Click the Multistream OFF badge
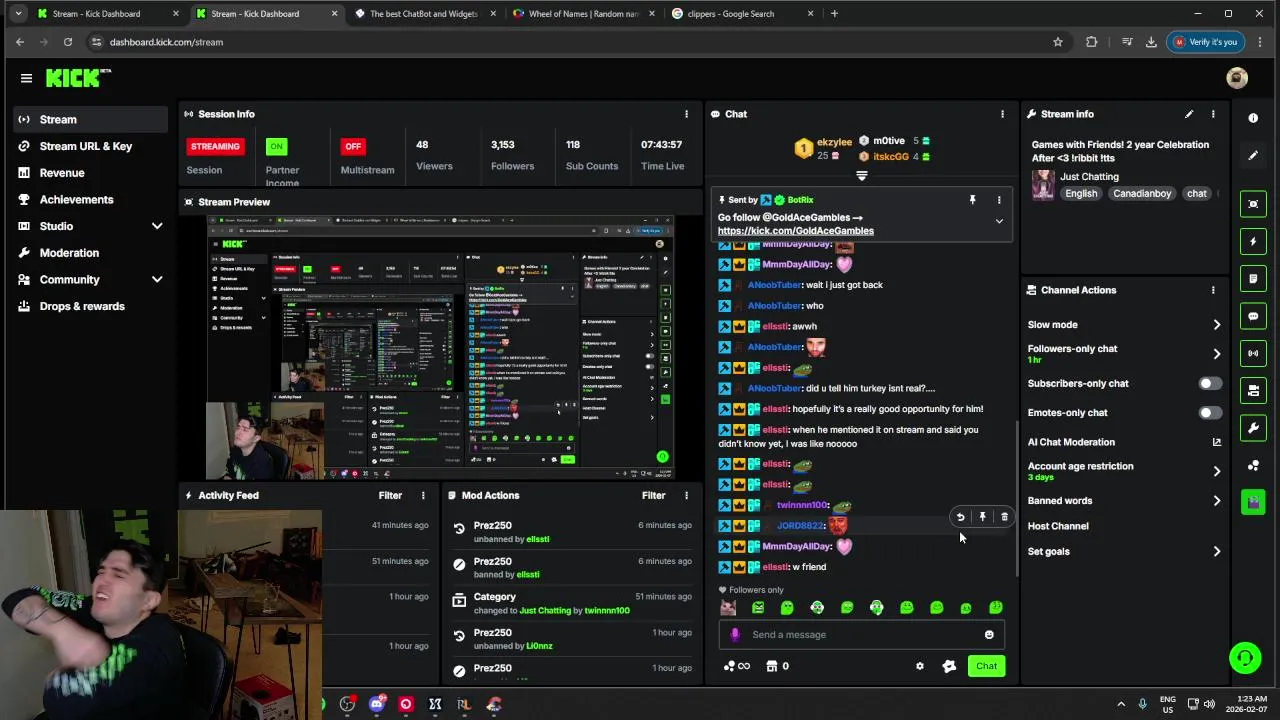 (x=353, y=146)
